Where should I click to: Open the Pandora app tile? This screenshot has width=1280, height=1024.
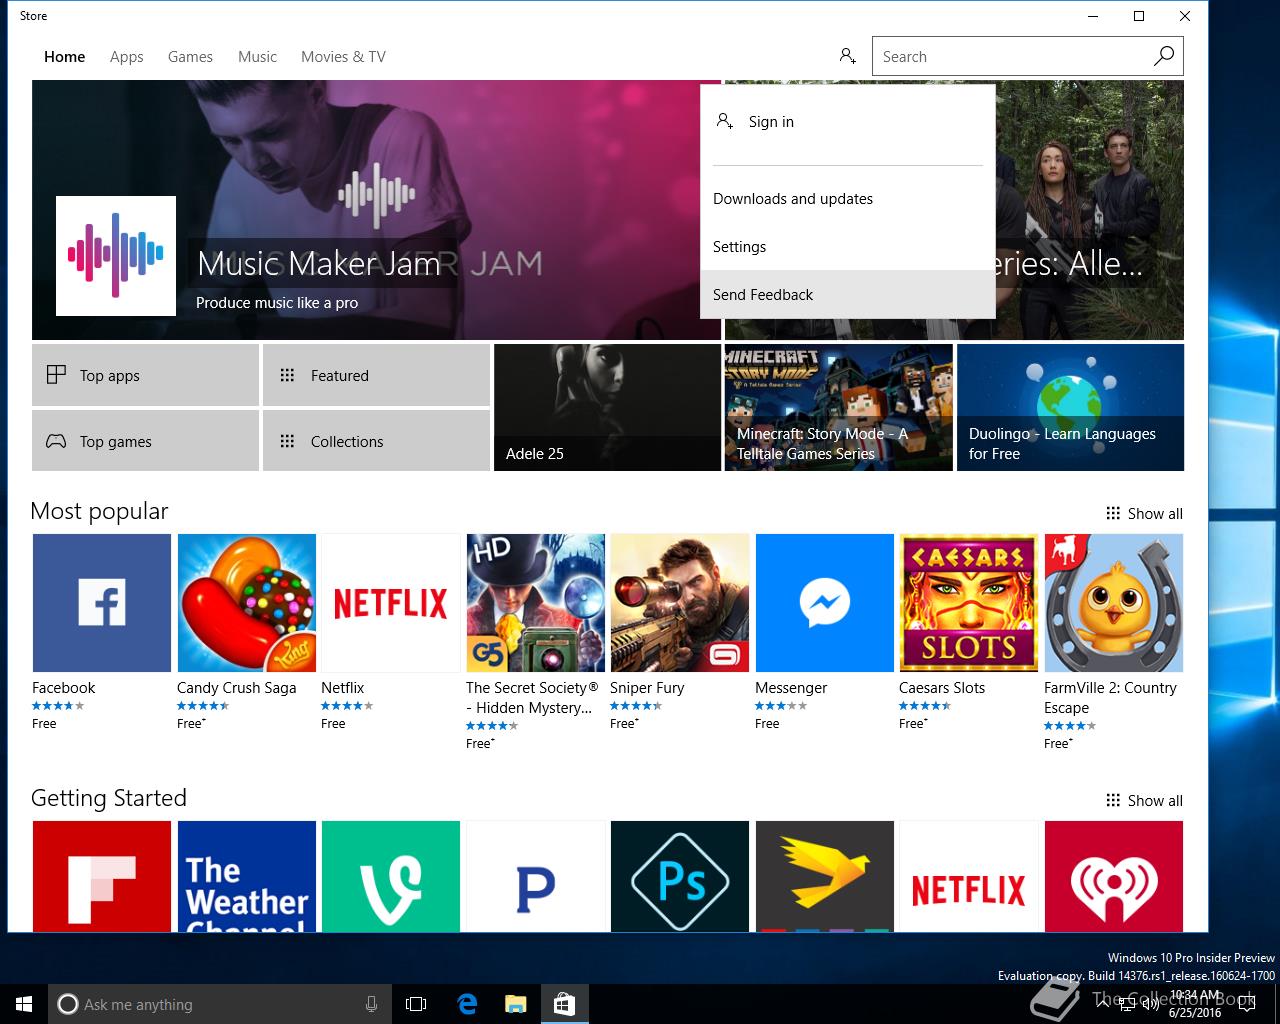tap(535, 876)
